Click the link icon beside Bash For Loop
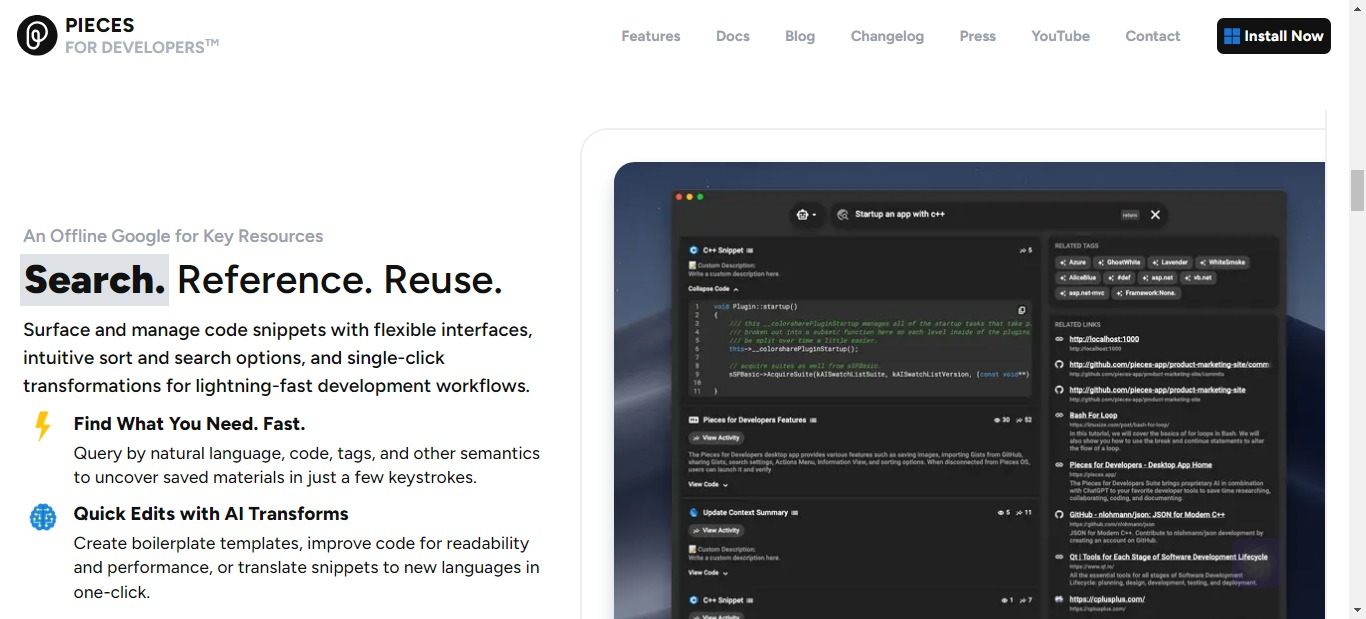This screenshot has height=619, width=1366. (1059, 415)
